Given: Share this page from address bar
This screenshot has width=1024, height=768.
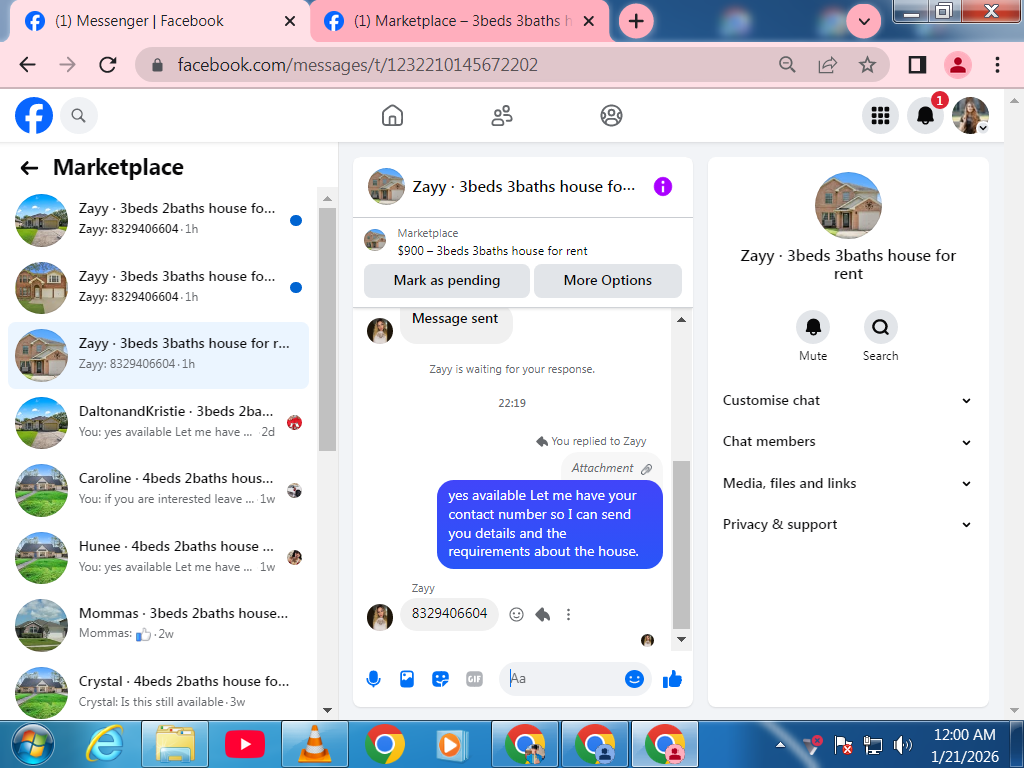Looking at the screenshot, I should (827, 65).
